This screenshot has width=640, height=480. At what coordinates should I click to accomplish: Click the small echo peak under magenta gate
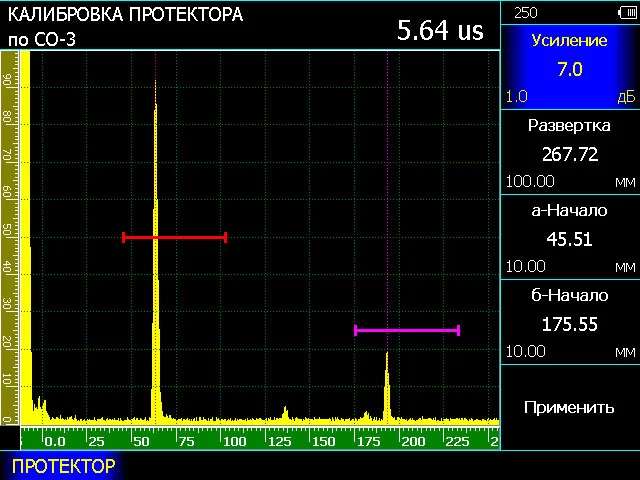tap(387, 385)
